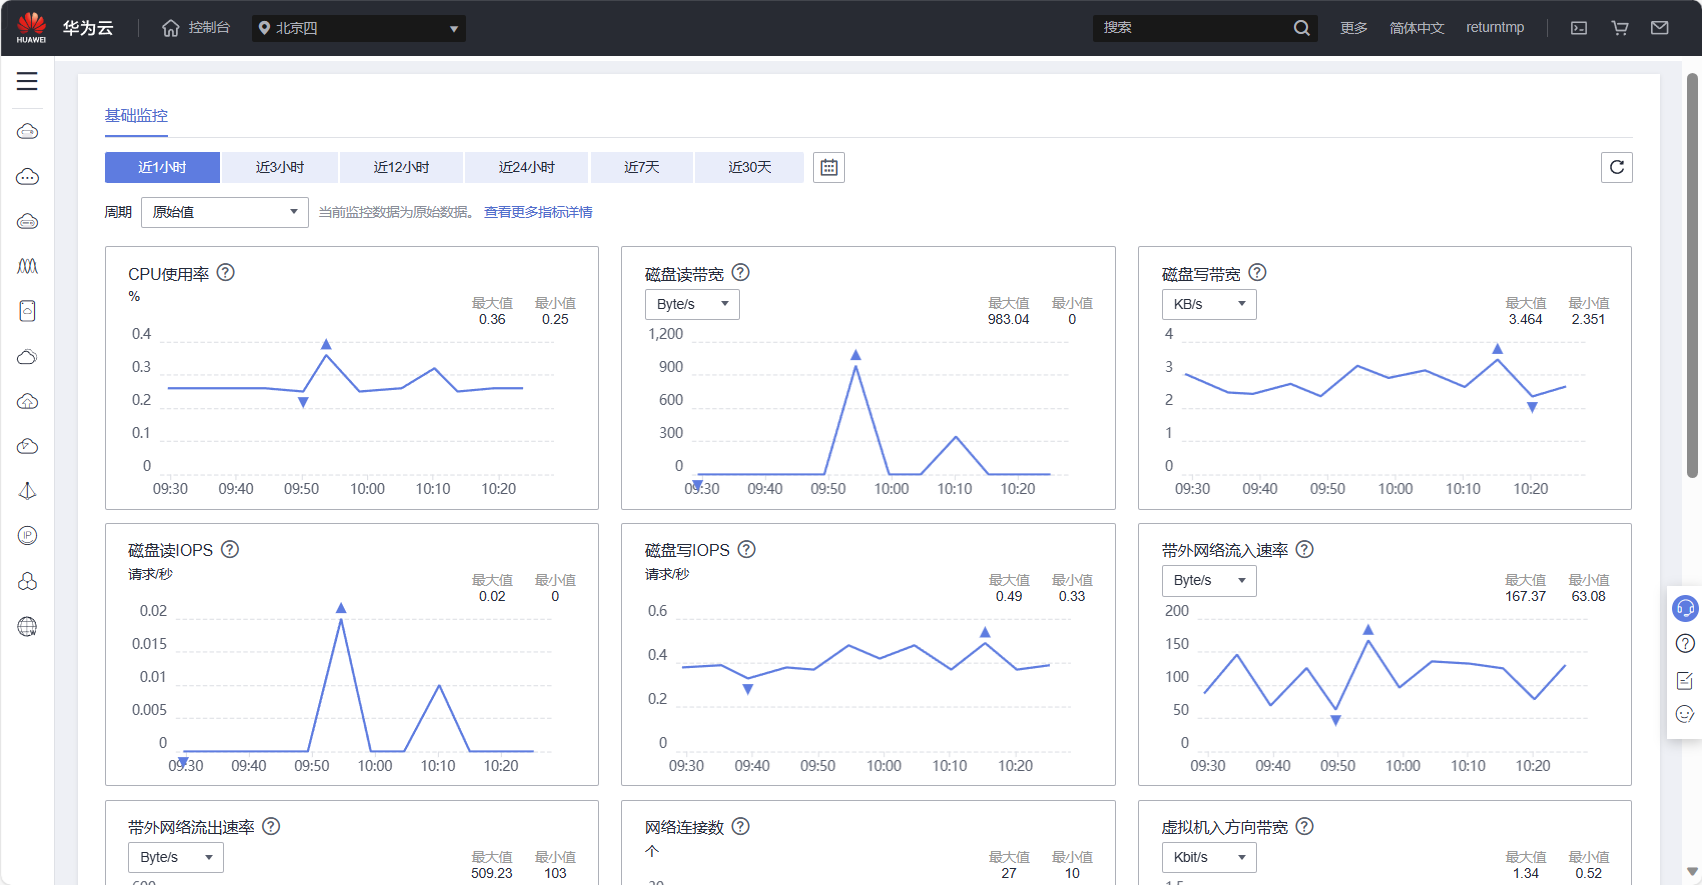Click the 带外网络流出速率 max value 509.23
Screen dimensions: 1702x885
click(x=492, y=873)
